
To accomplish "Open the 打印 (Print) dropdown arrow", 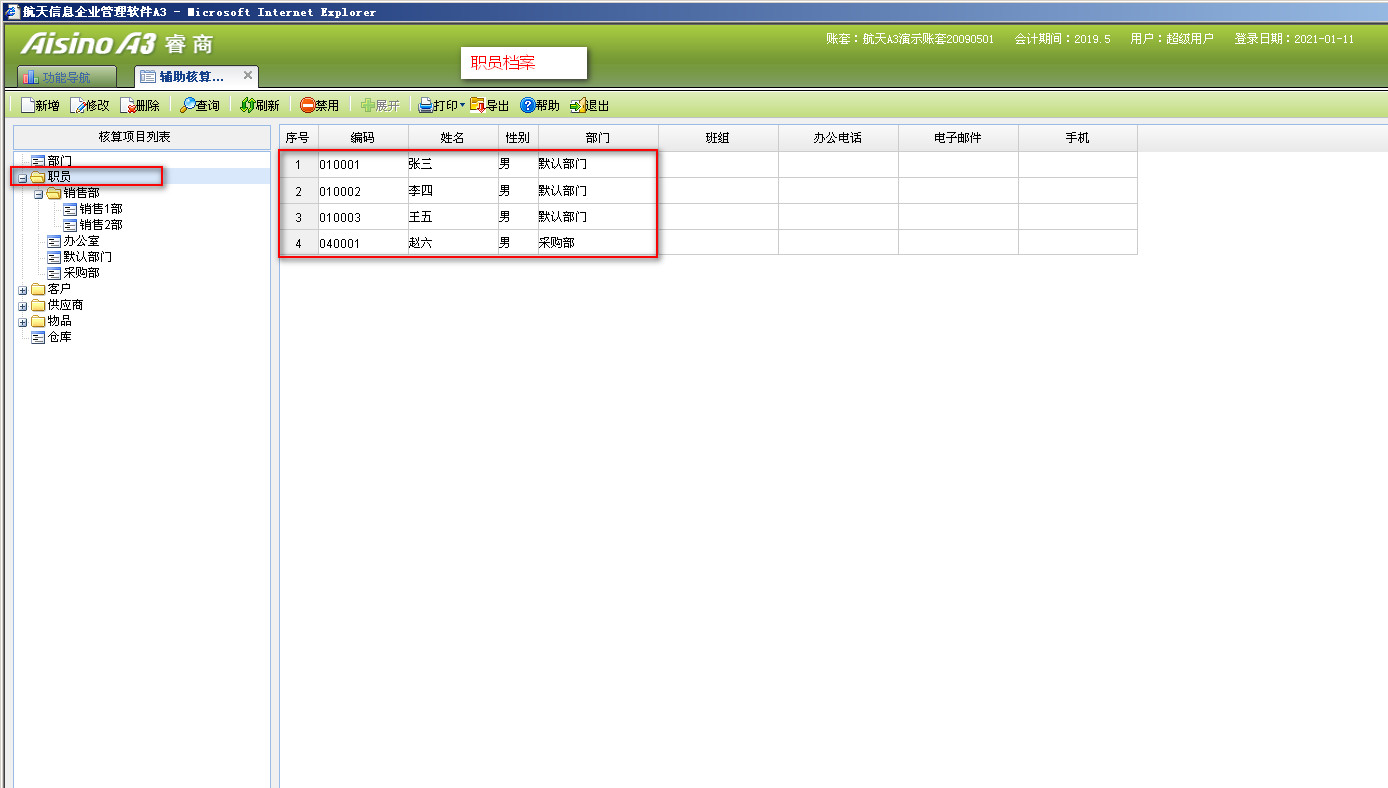I will (x=462, y=105).
